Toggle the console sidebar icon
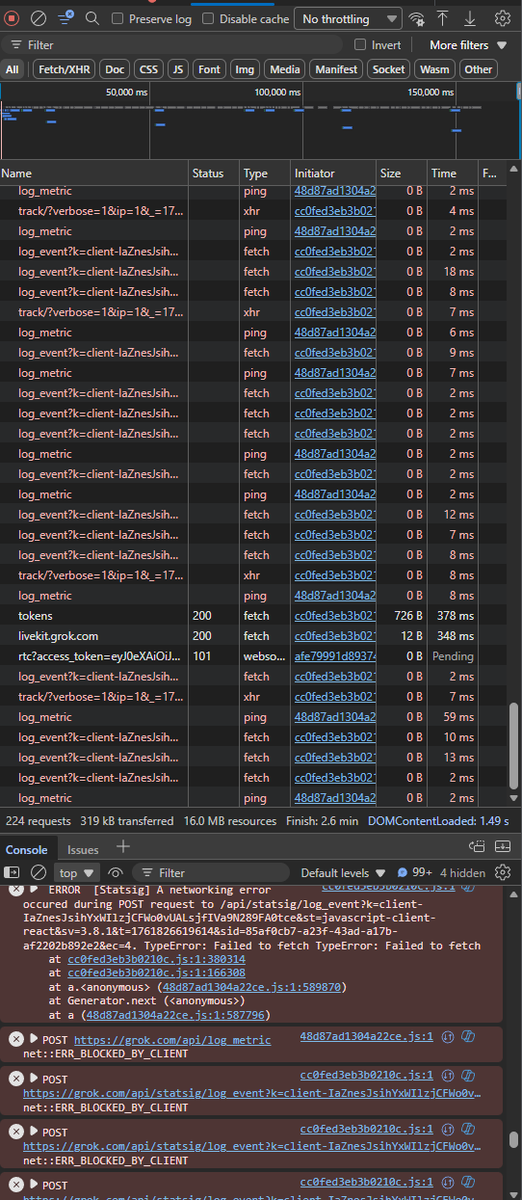This screenshot has height=1200, width=522. pyautogui.click(x=13, y=872)
